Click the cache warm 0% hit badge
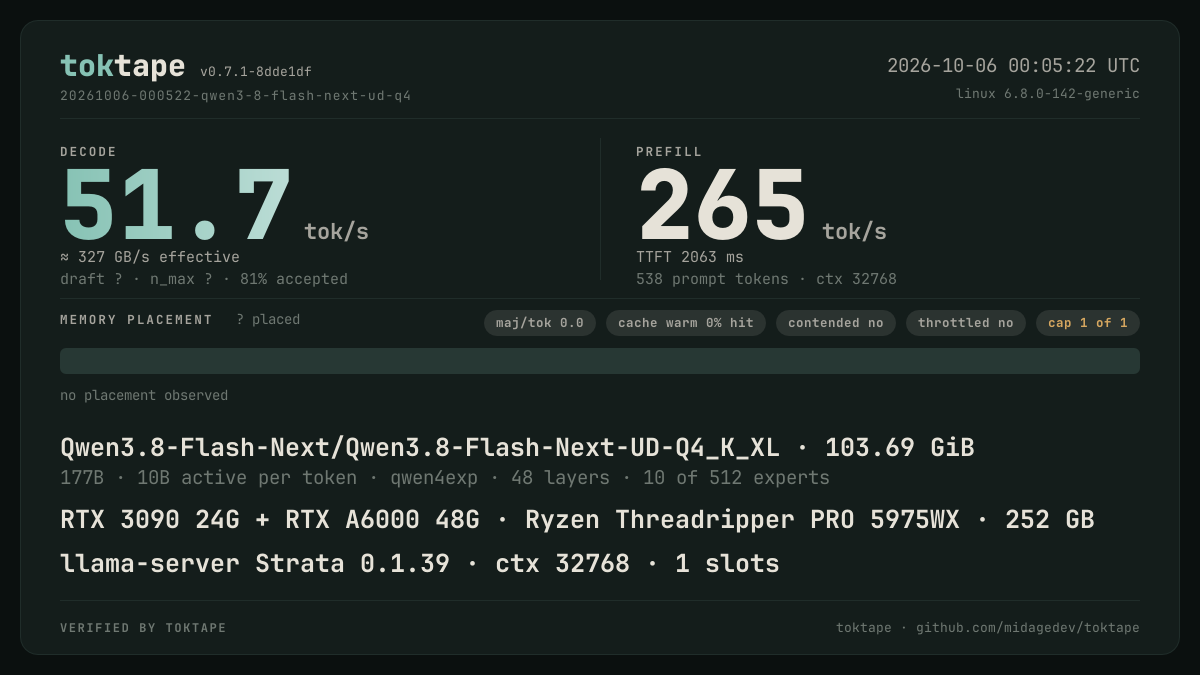Image resolution: width=1200 pixels, height=675 pixels. click(686, 323)
